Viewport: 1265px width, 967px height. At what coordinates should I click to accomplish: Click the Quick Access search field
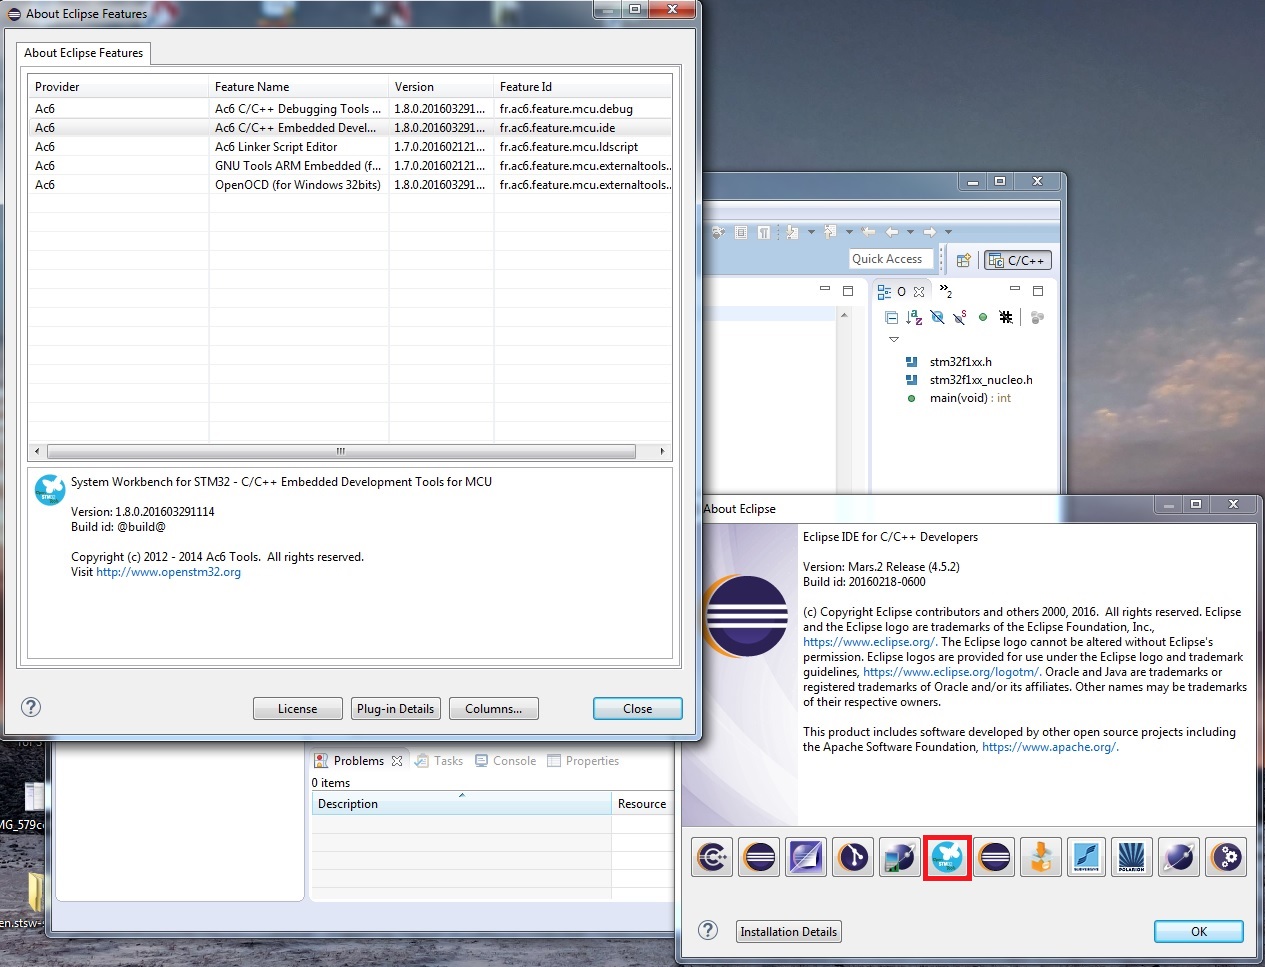click(890, 259)
